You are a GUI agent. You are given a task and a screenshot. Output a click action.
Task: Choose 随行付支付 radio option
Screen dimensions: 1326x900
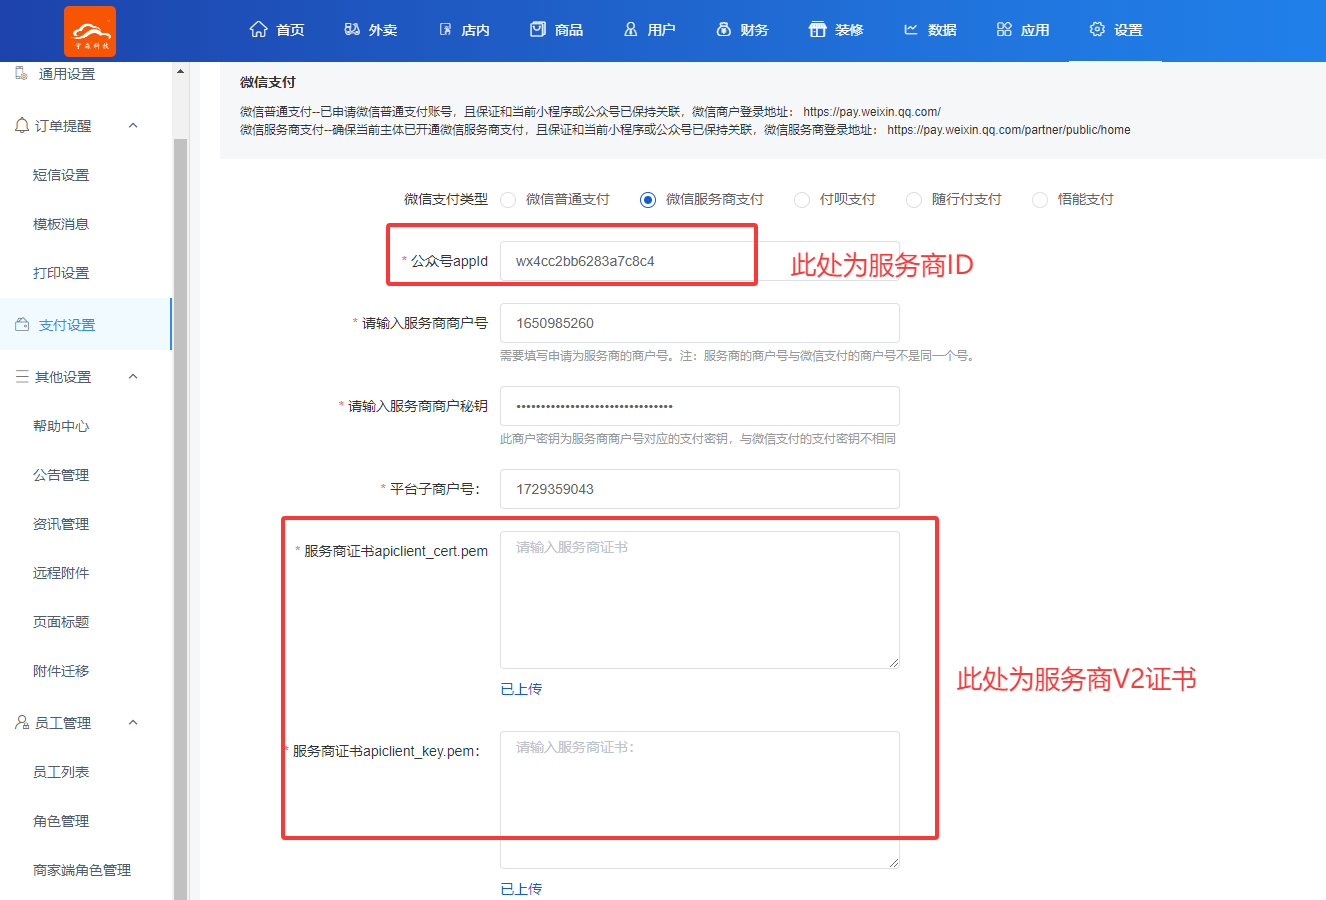click(x=914, y=200)
